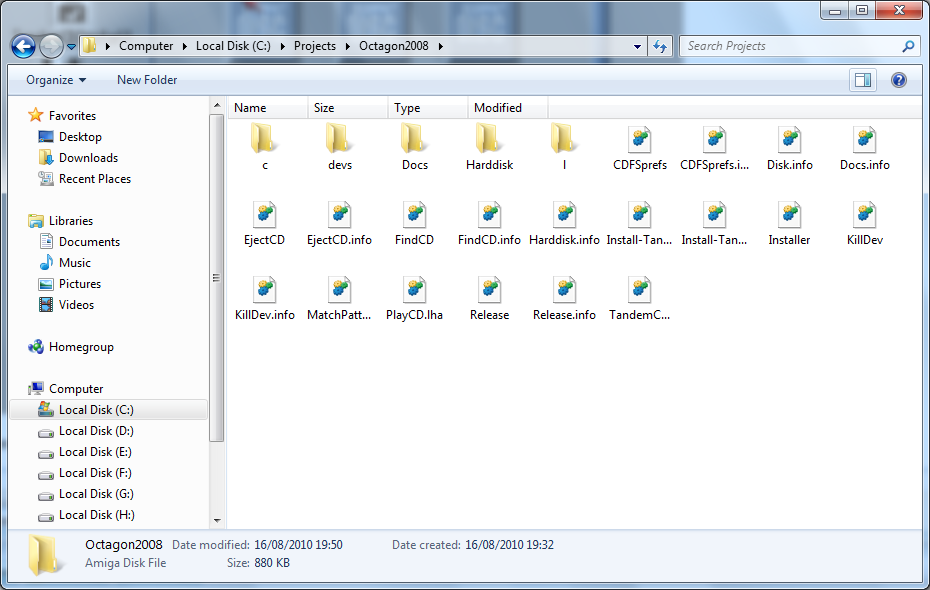Click the New Folder button

coord(147,80)
